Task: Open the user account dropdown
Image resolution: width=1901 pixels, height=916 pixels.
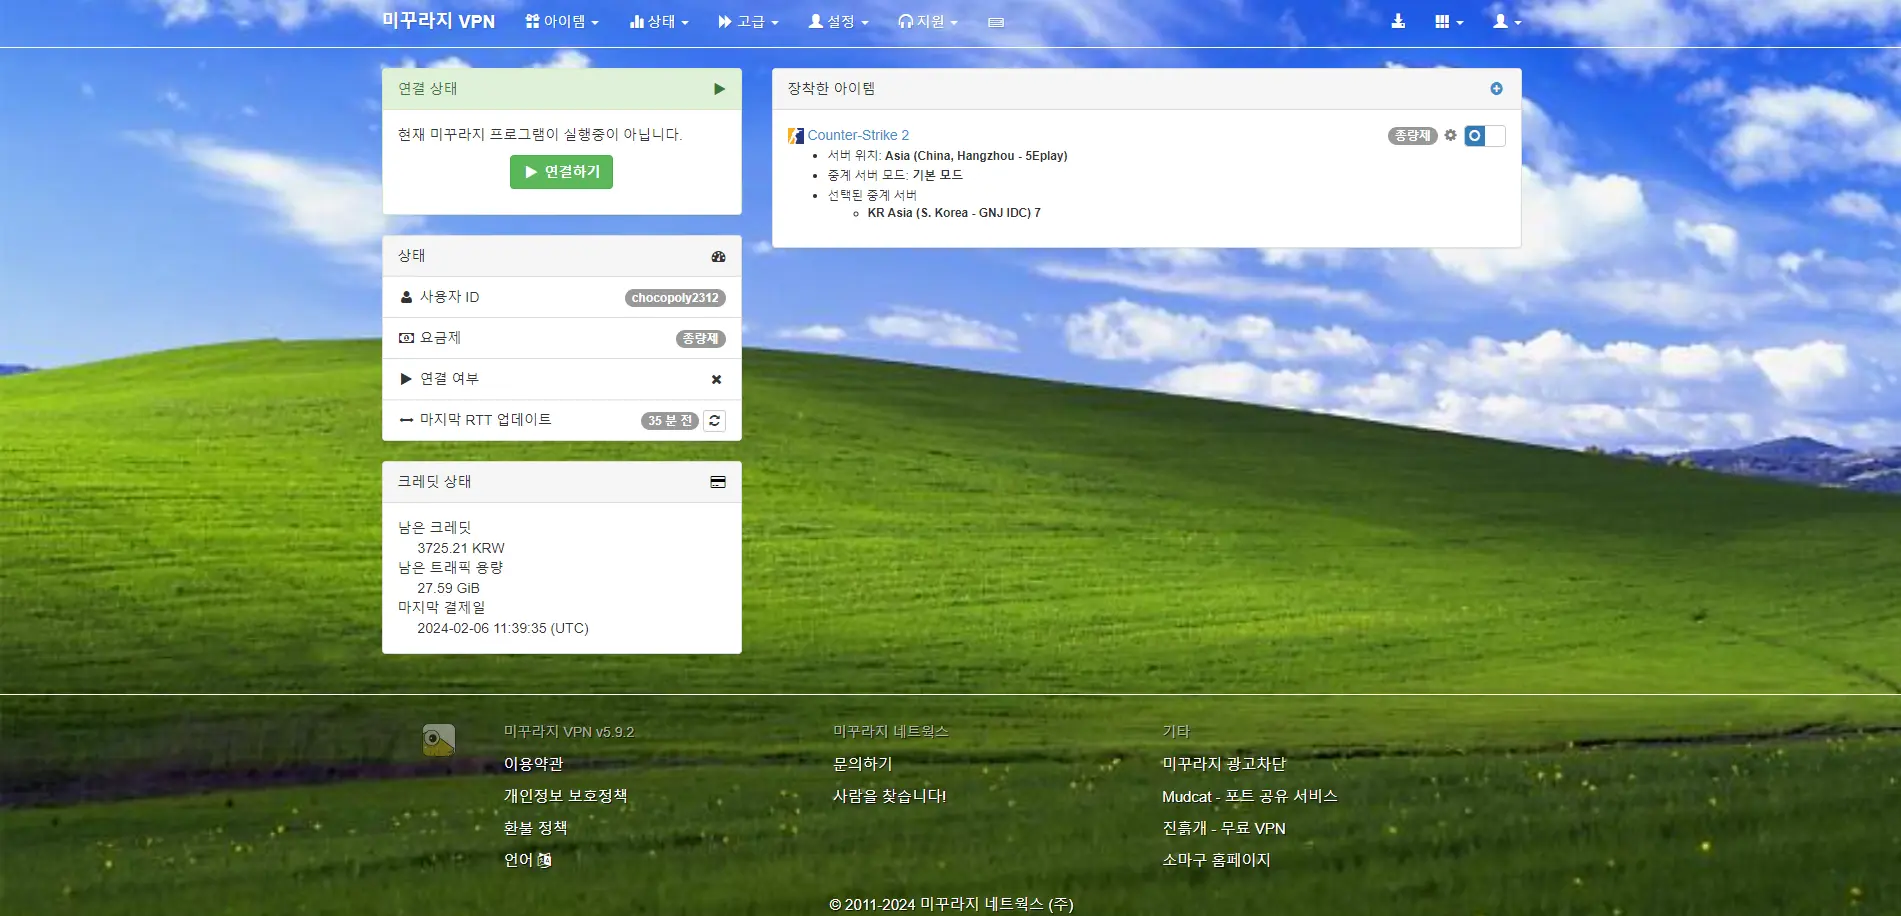Action: click(1507, 21)
